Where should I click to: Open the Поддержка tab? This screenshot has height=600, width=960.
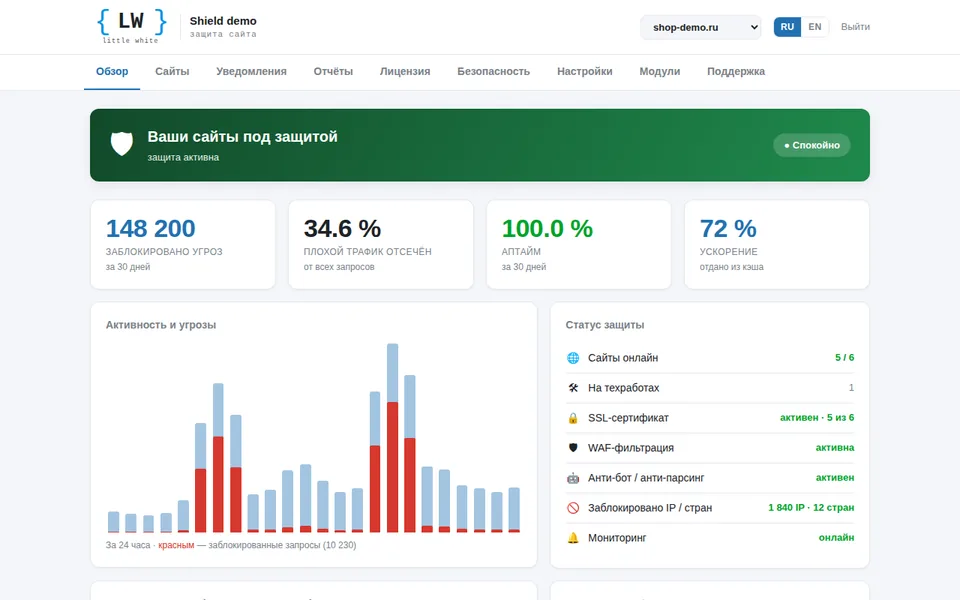pyautogui.click(x=736, y=72)
